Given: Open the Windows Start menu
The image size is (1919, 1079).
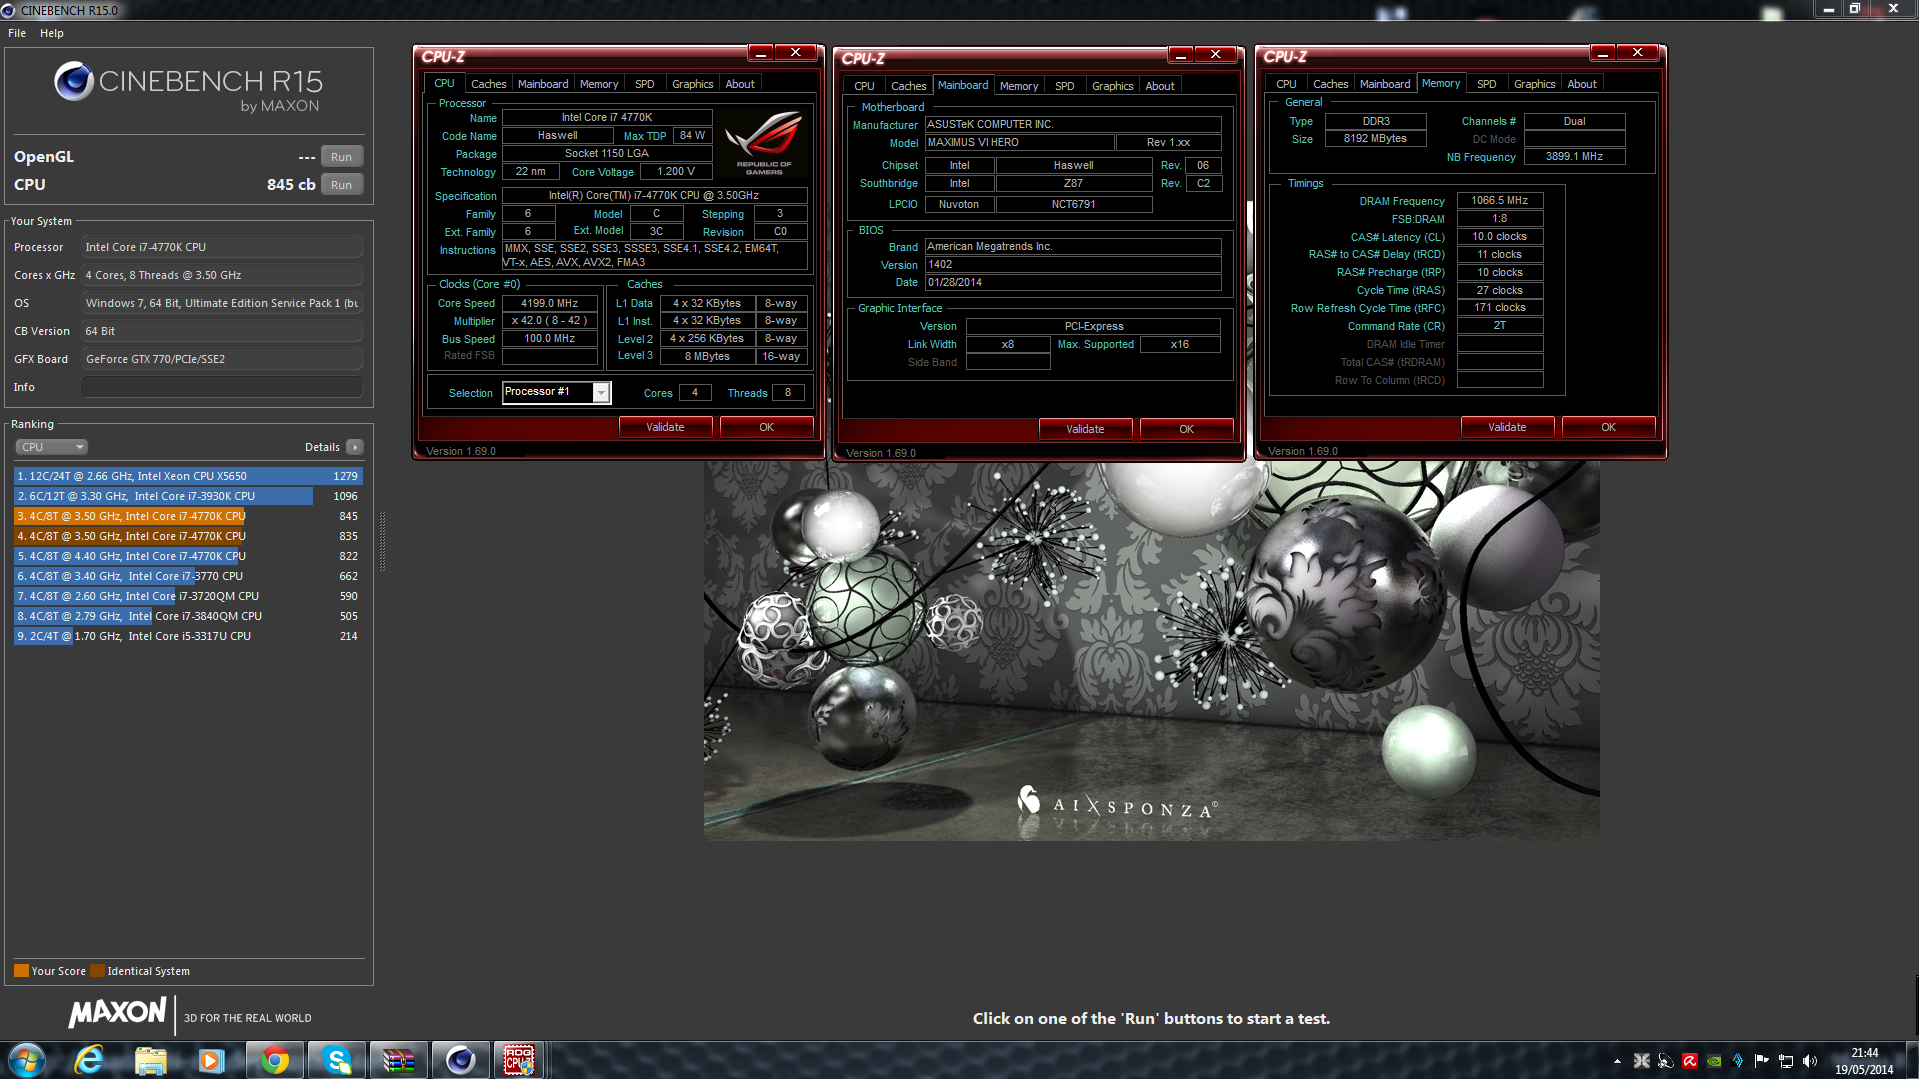Looking at the screenshot, I should coord(27,1060).
